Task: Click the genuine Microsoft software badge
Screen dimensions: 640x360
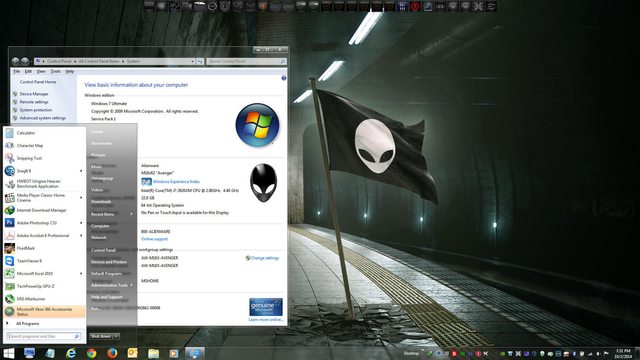Action: [266, 307]
